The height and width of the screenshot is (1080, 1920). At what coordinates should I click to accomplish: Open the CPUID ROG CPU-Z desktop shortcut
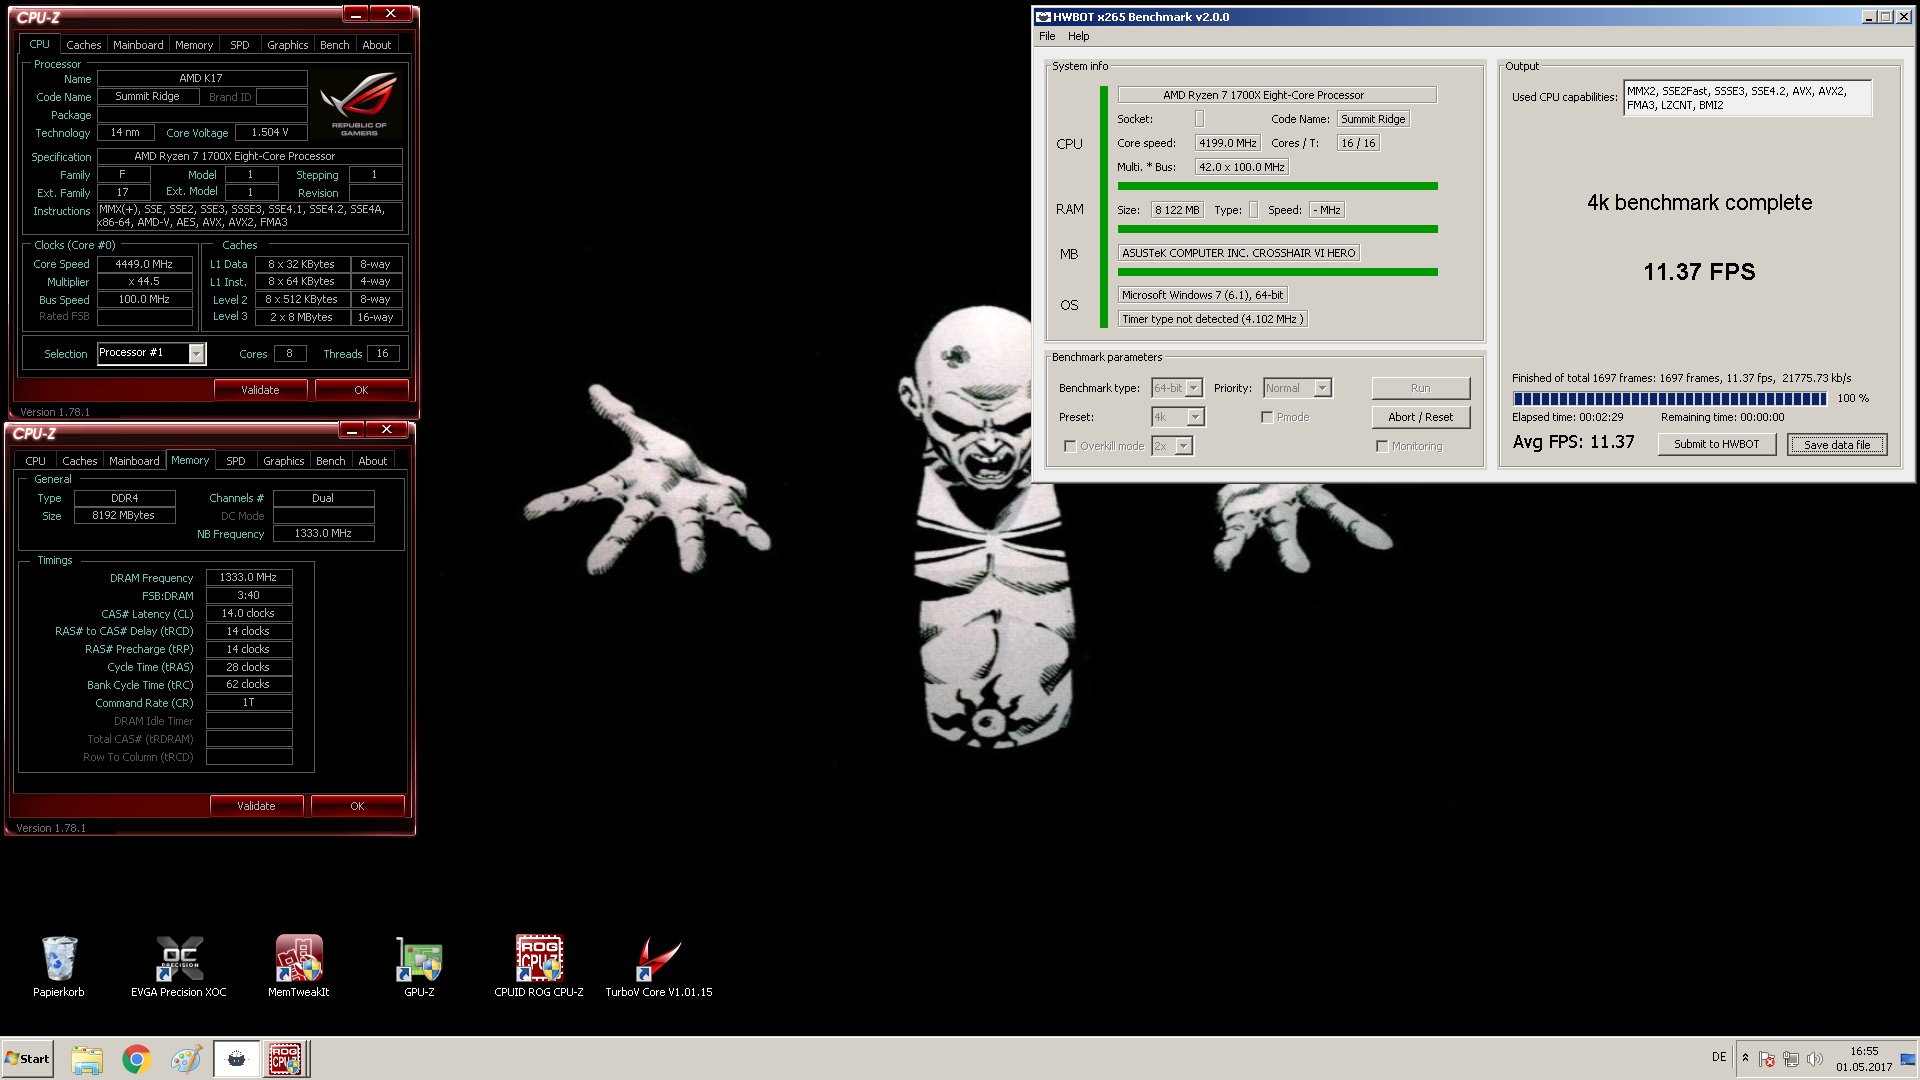(x=539, y=965)
